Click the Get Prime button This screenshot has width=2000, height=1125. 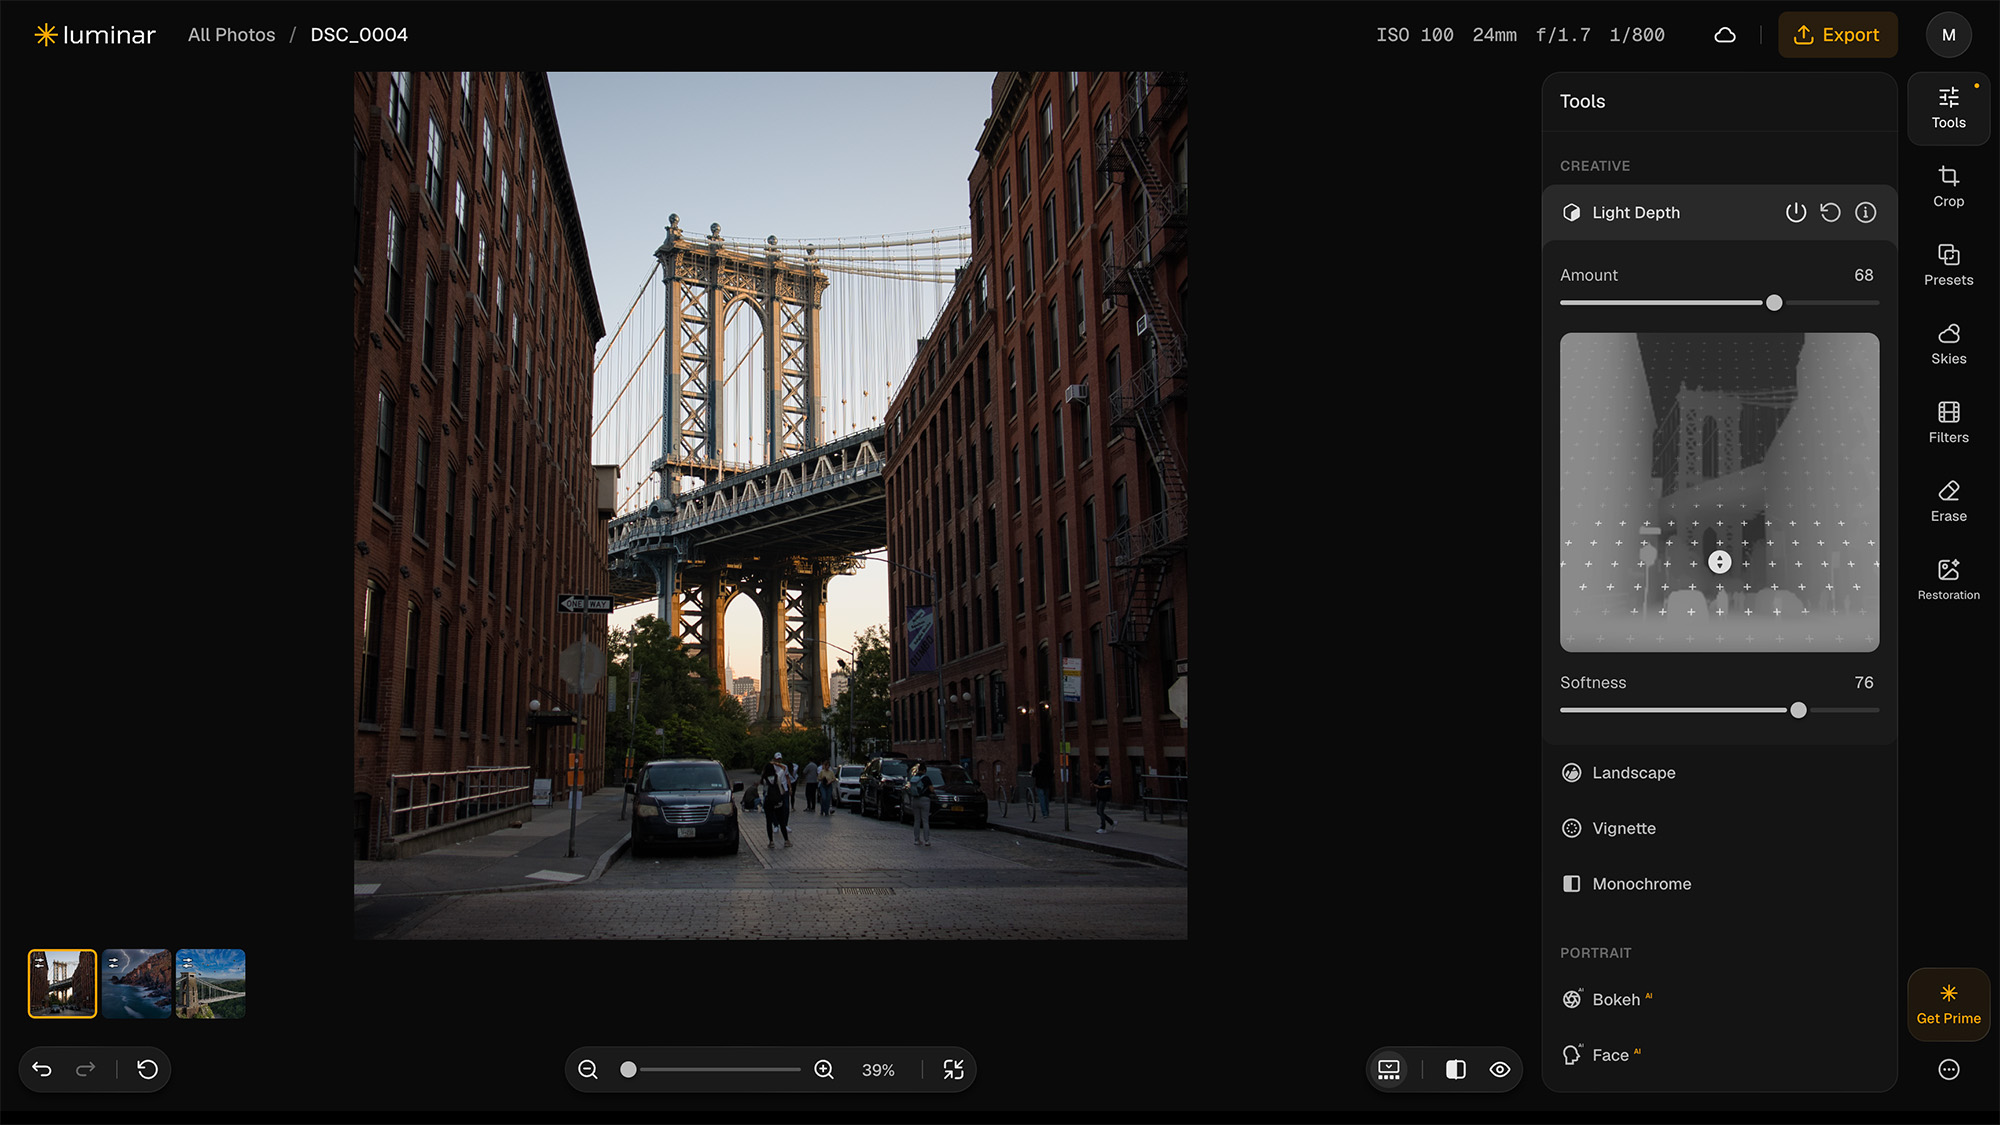pos(1948,1005)
